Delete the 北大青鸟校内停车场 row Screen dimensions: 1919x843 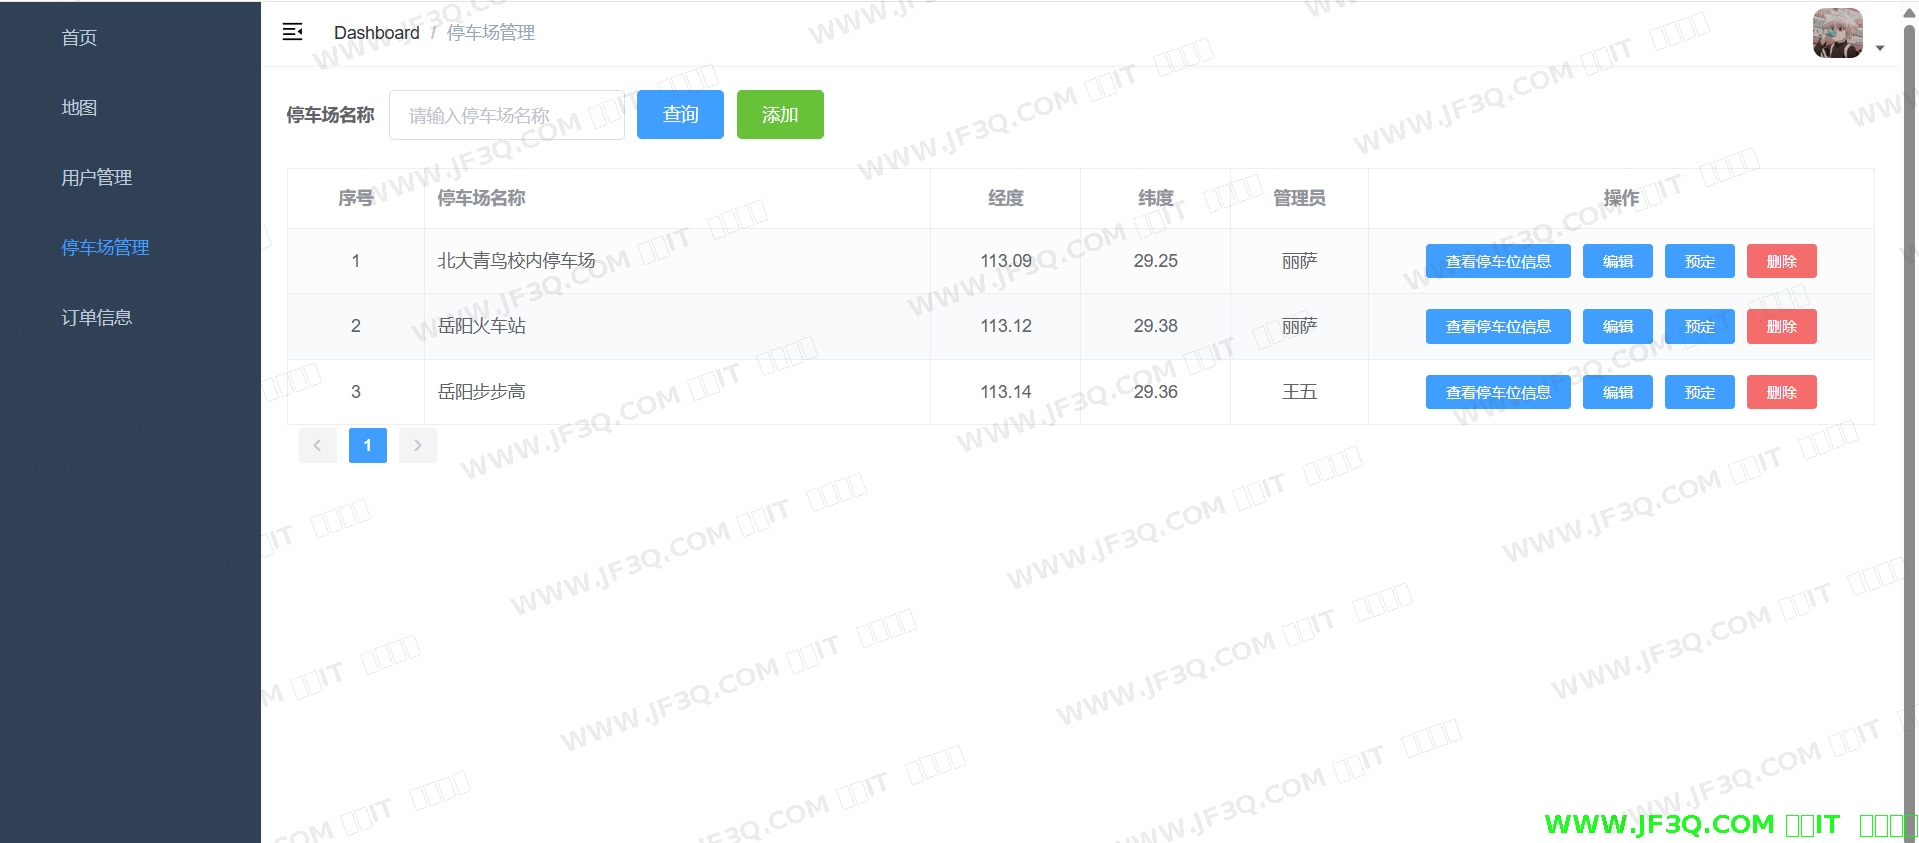(x=1781, y=262)
